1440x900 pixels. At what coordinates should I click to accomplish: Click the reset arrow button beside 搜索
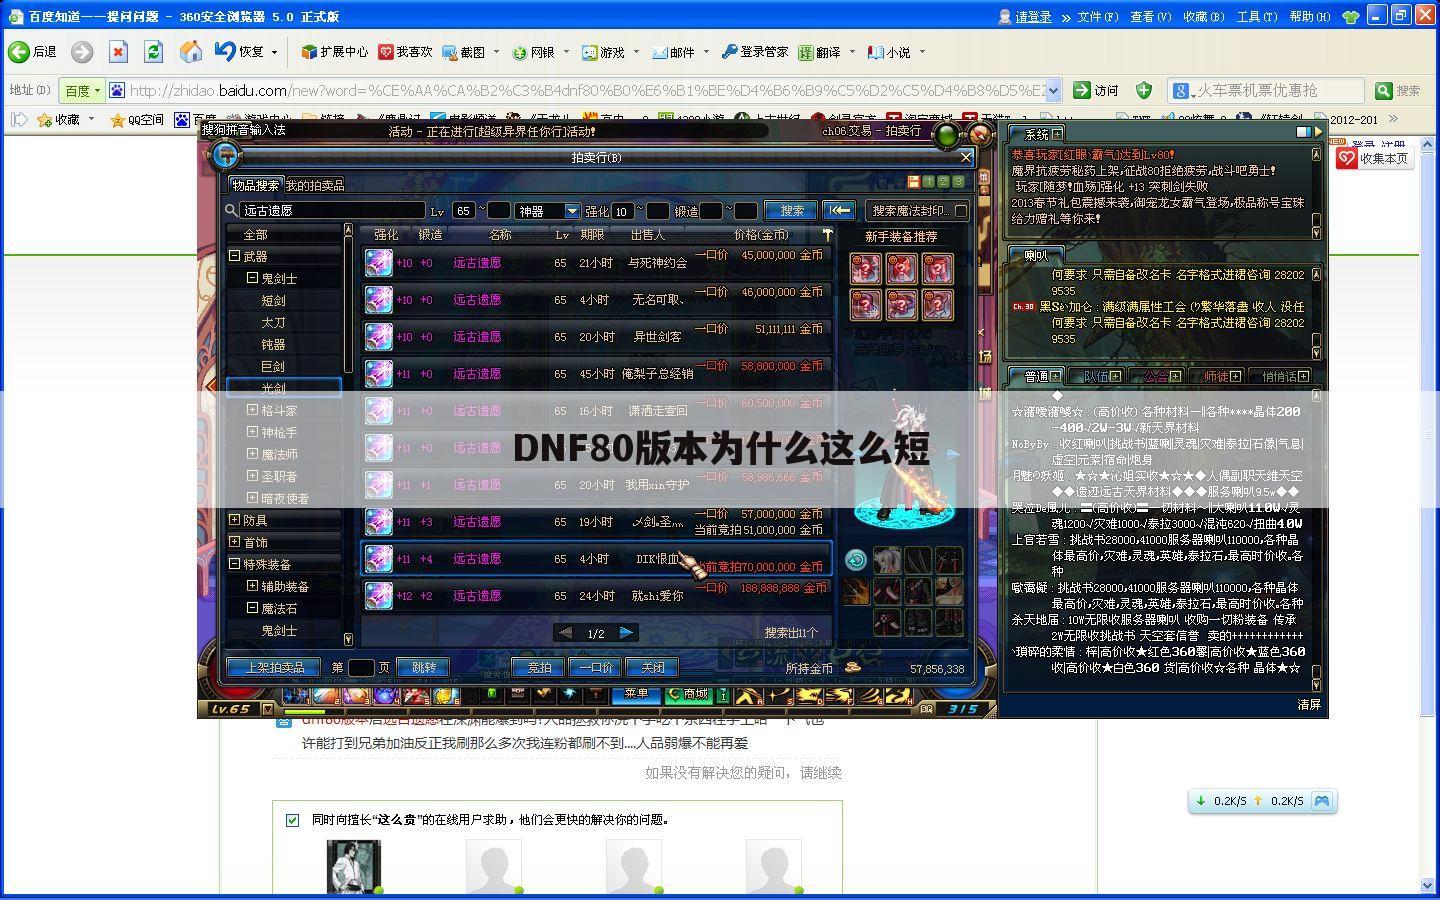coord(838,210)
